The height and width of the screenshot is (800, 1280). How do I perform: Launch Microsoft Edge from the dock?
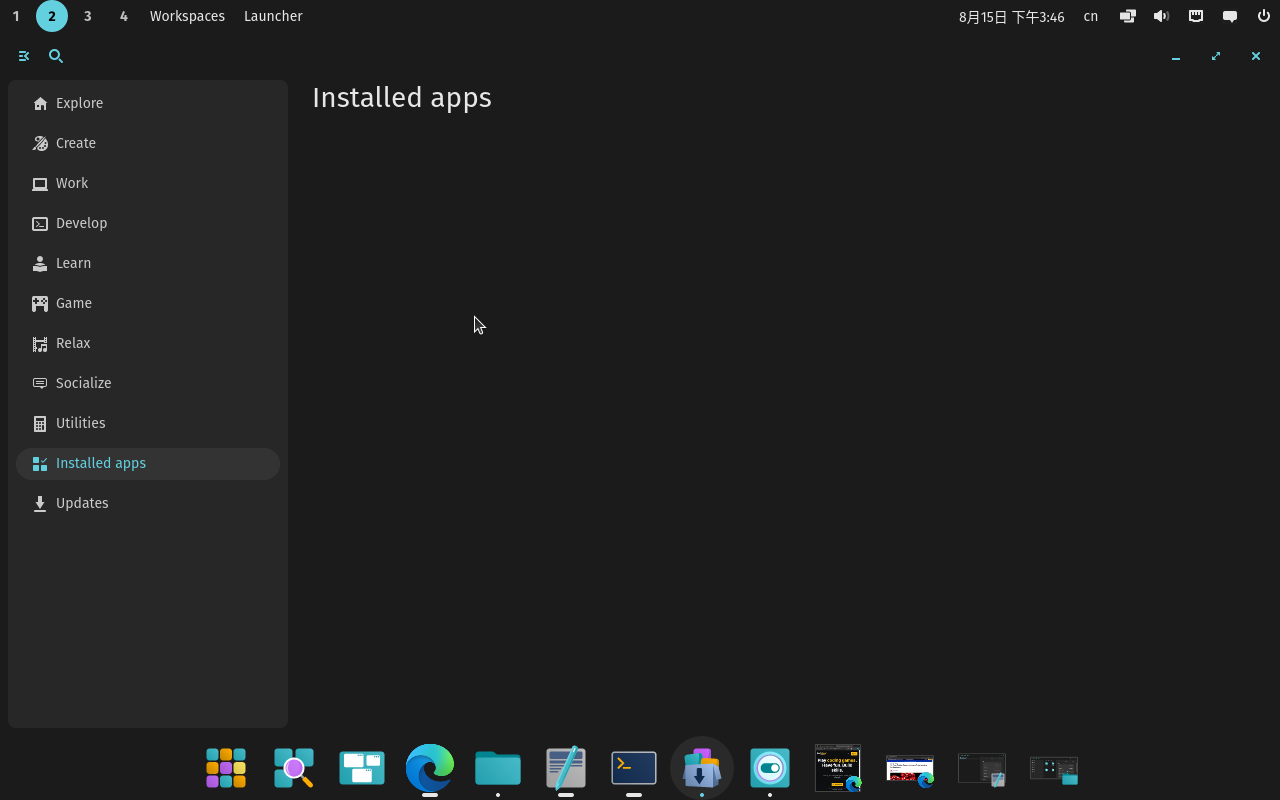coord(430,768)
